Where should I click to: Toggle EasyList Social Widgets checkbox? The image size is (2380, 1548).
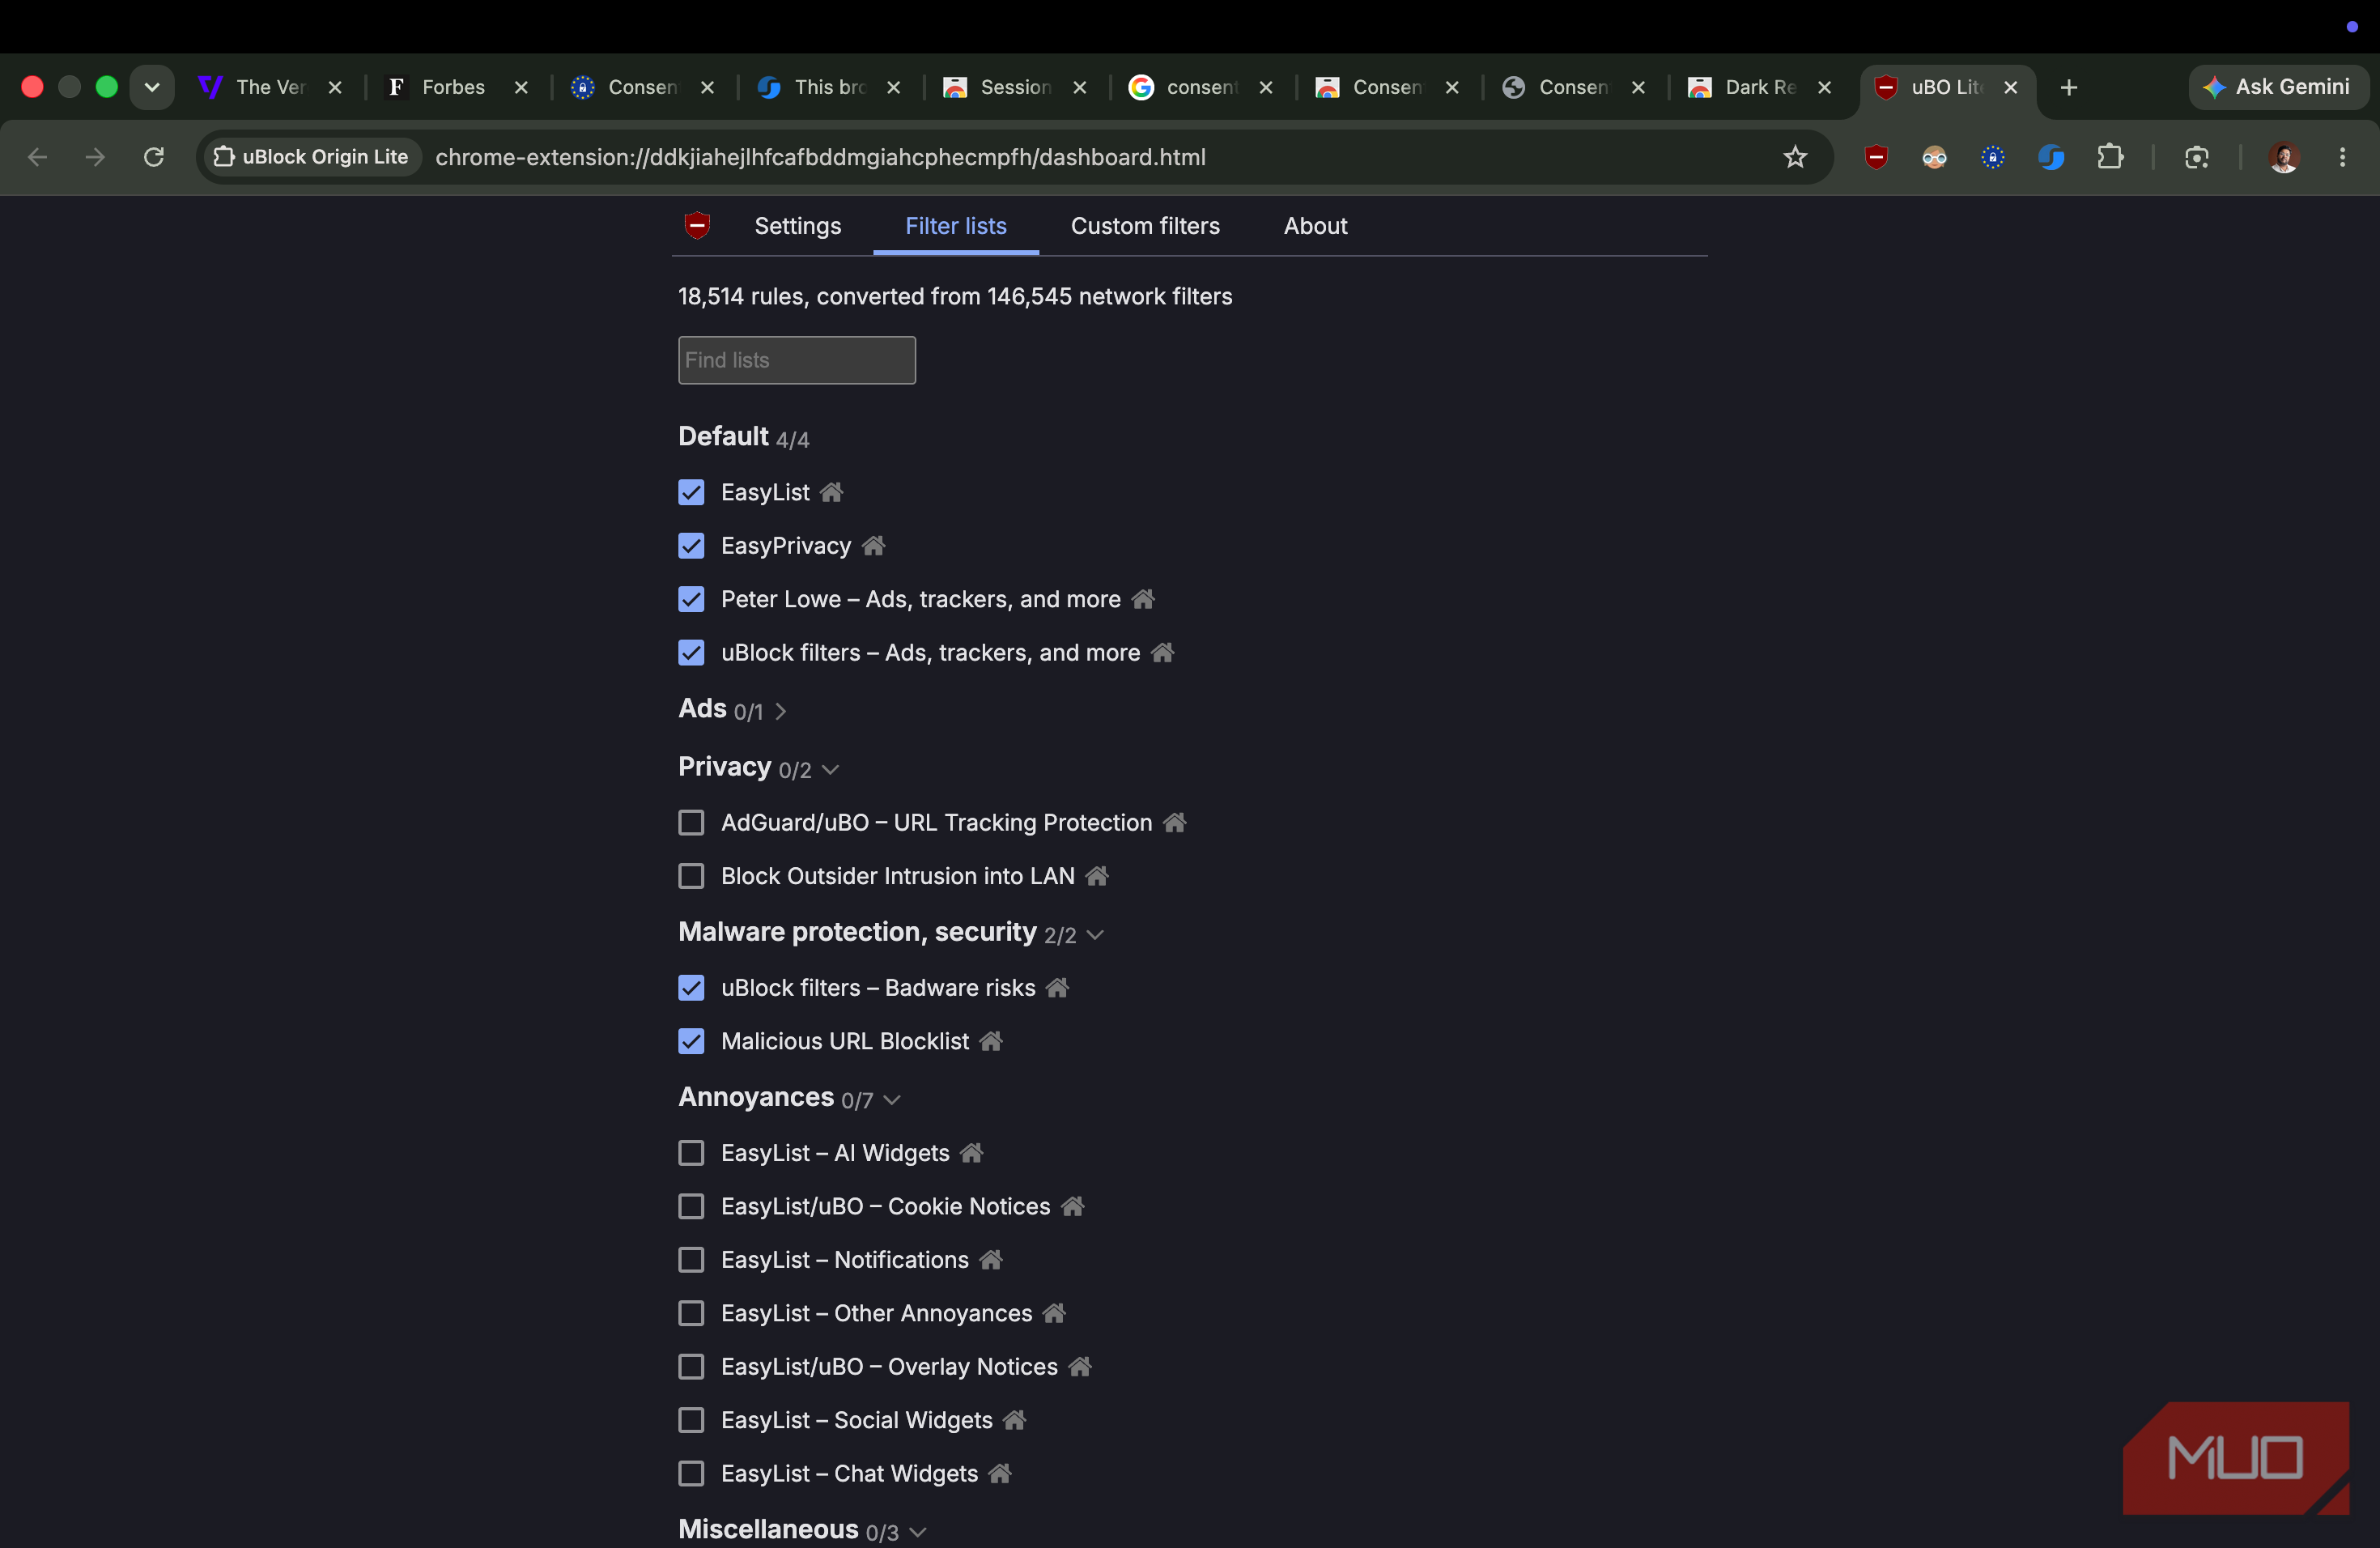691,1420
